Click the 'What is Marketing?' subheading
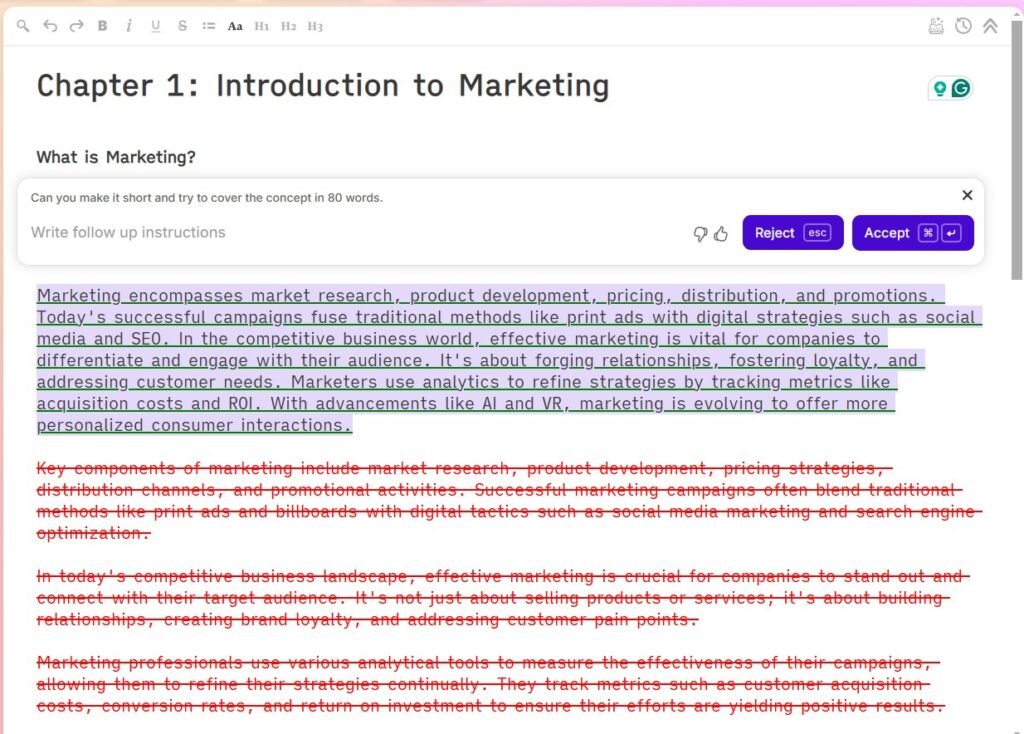The width and height of the screenshot is (1024, 734). [x=116, y=157]
